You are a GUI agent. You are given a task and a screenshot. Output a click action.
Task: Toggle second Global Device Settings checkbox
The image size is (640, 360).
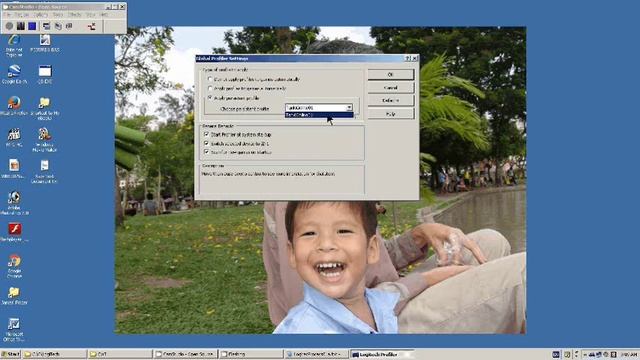206,143
